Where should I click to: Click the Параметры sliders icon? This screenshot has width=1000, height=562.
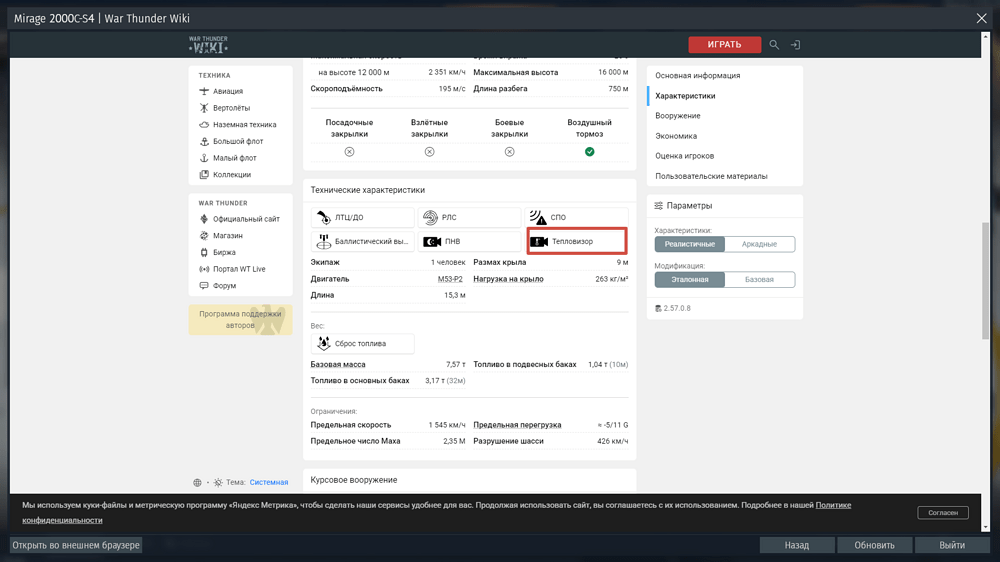(x=658, y=205)
